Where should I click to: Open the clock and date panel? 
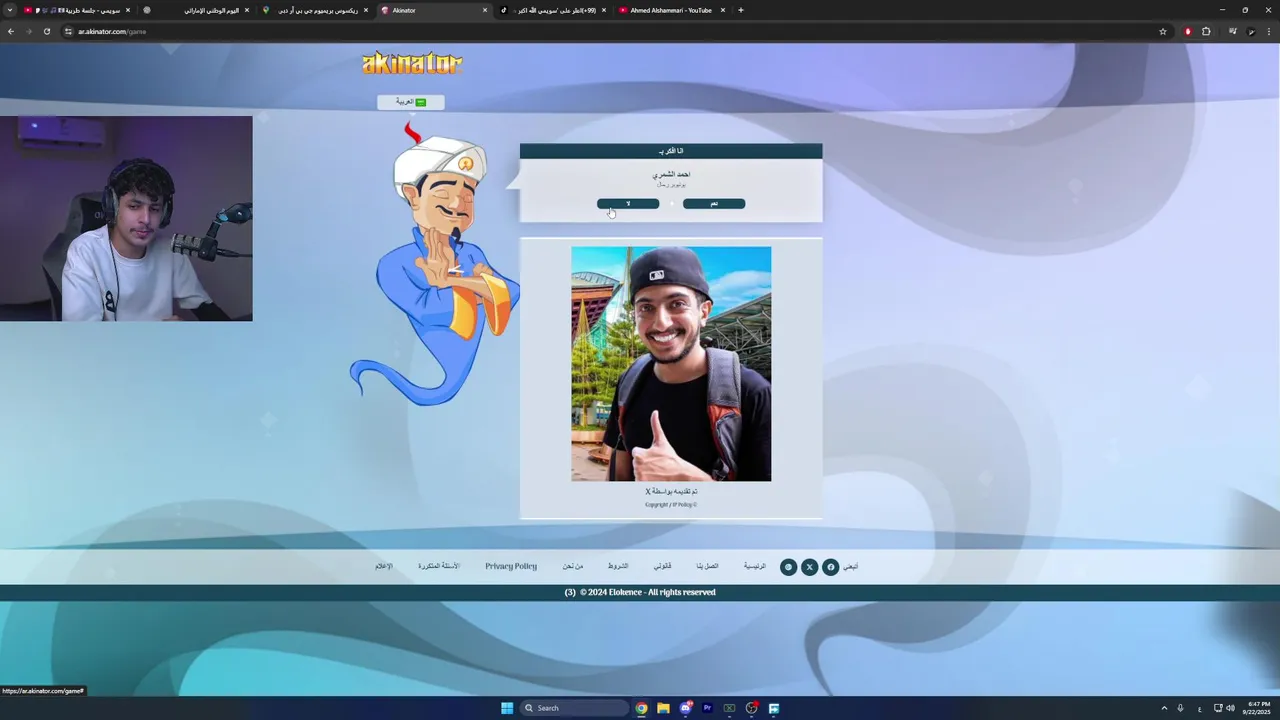[1257, 708]
